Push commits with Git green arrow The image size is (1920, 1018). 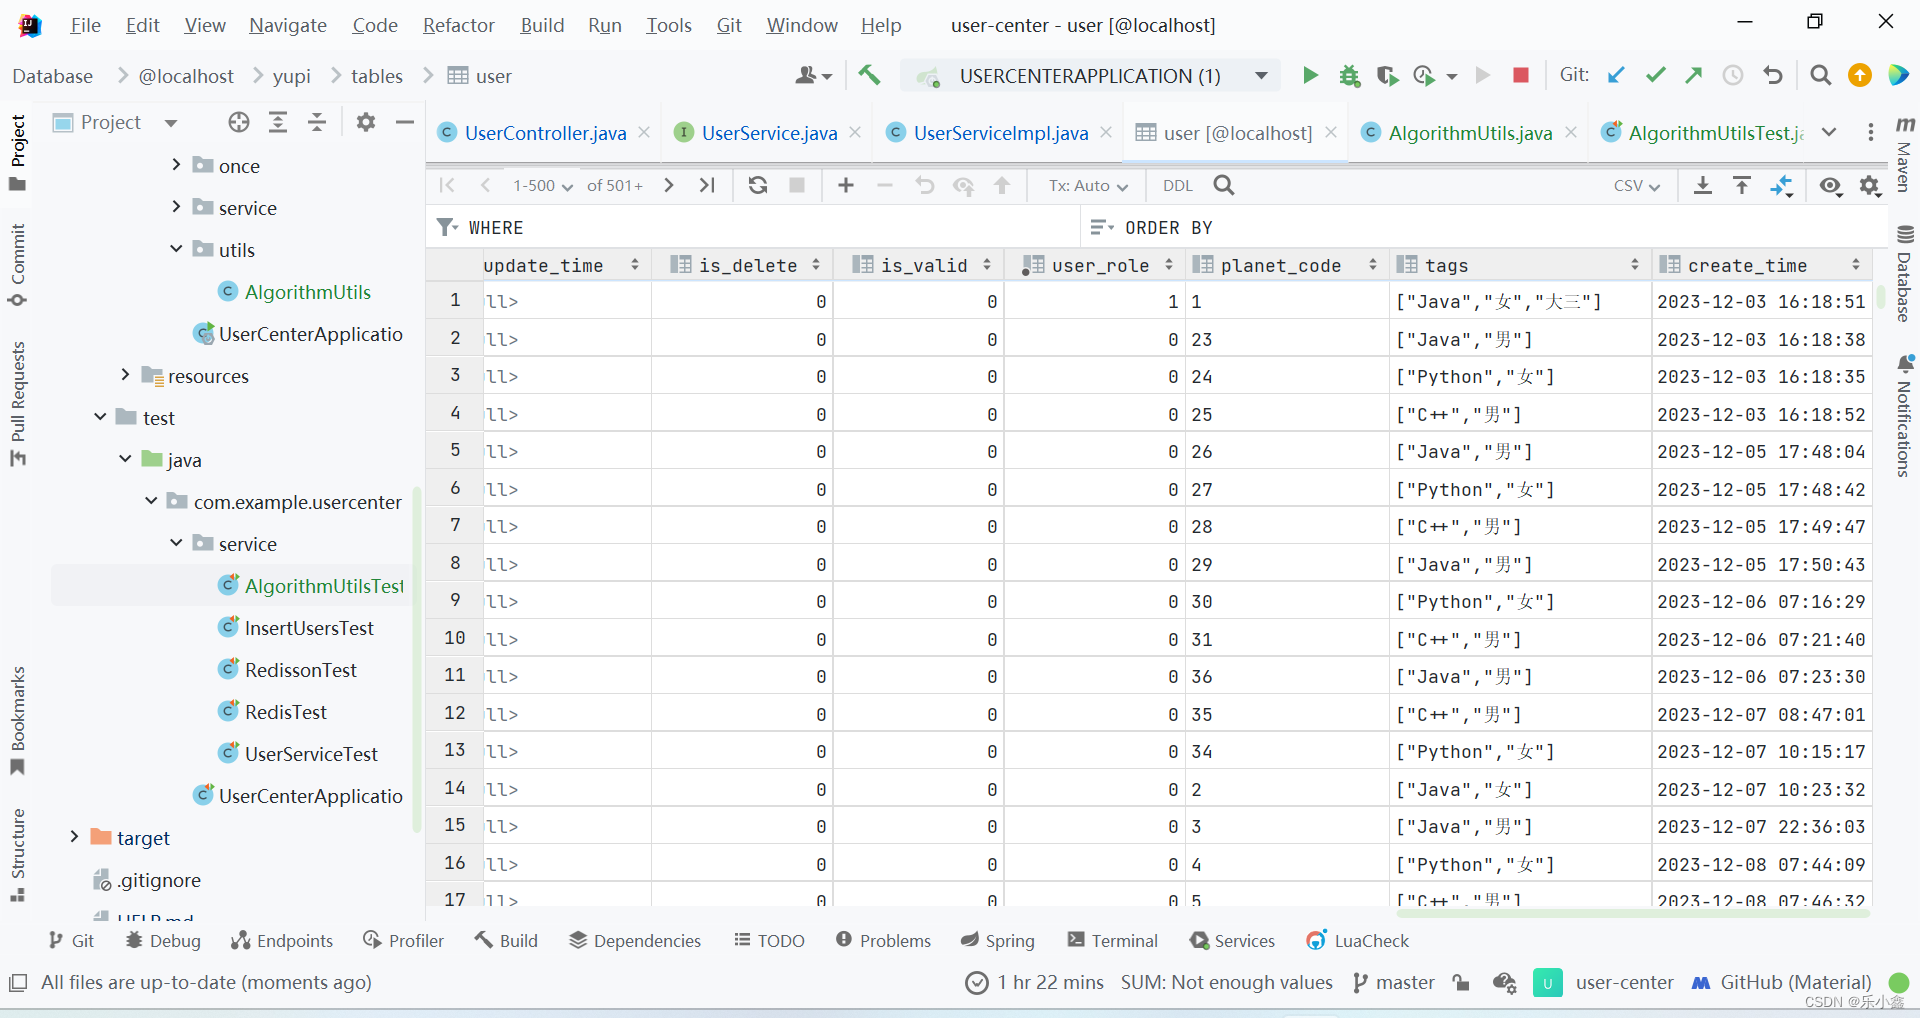pos(1693,76)
